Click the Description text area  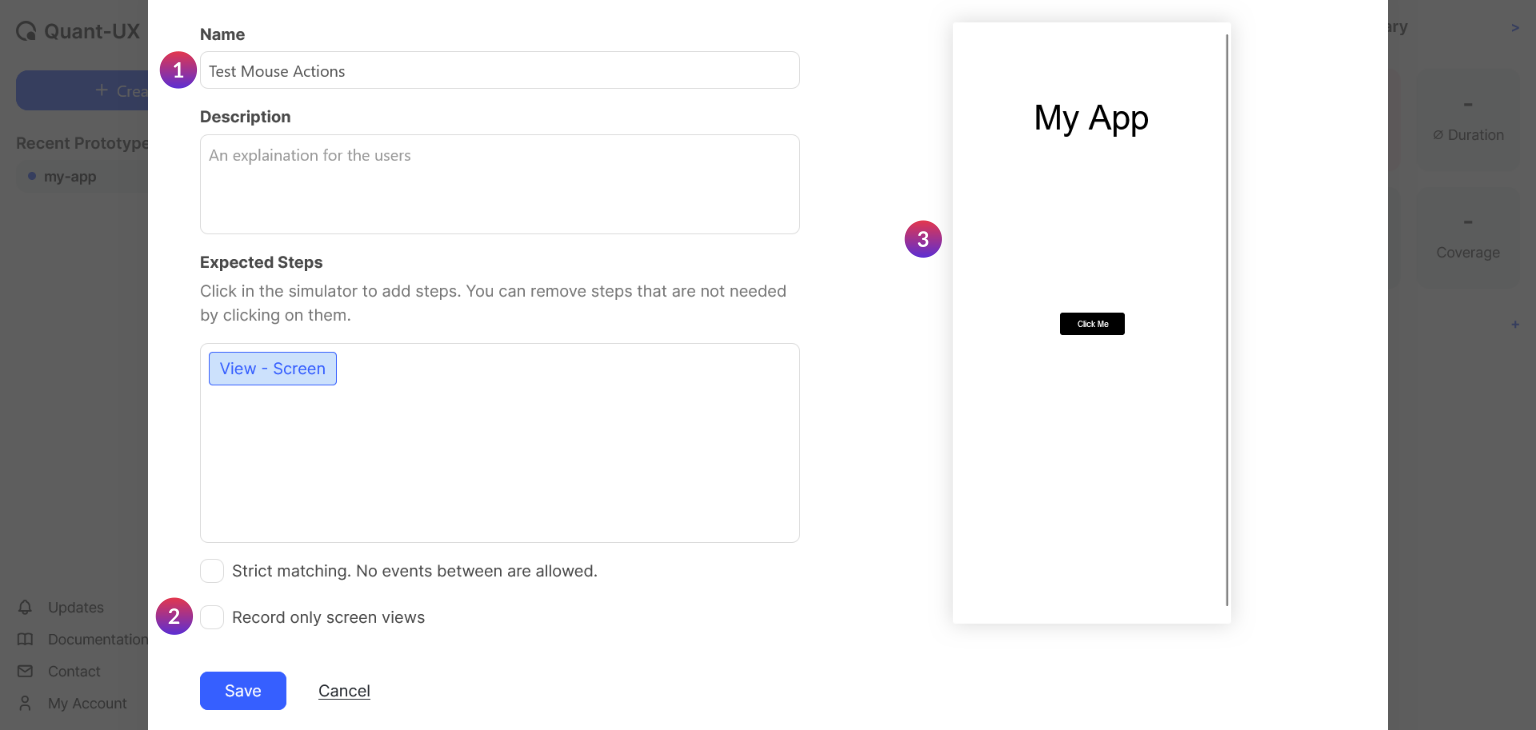[499, 184]
